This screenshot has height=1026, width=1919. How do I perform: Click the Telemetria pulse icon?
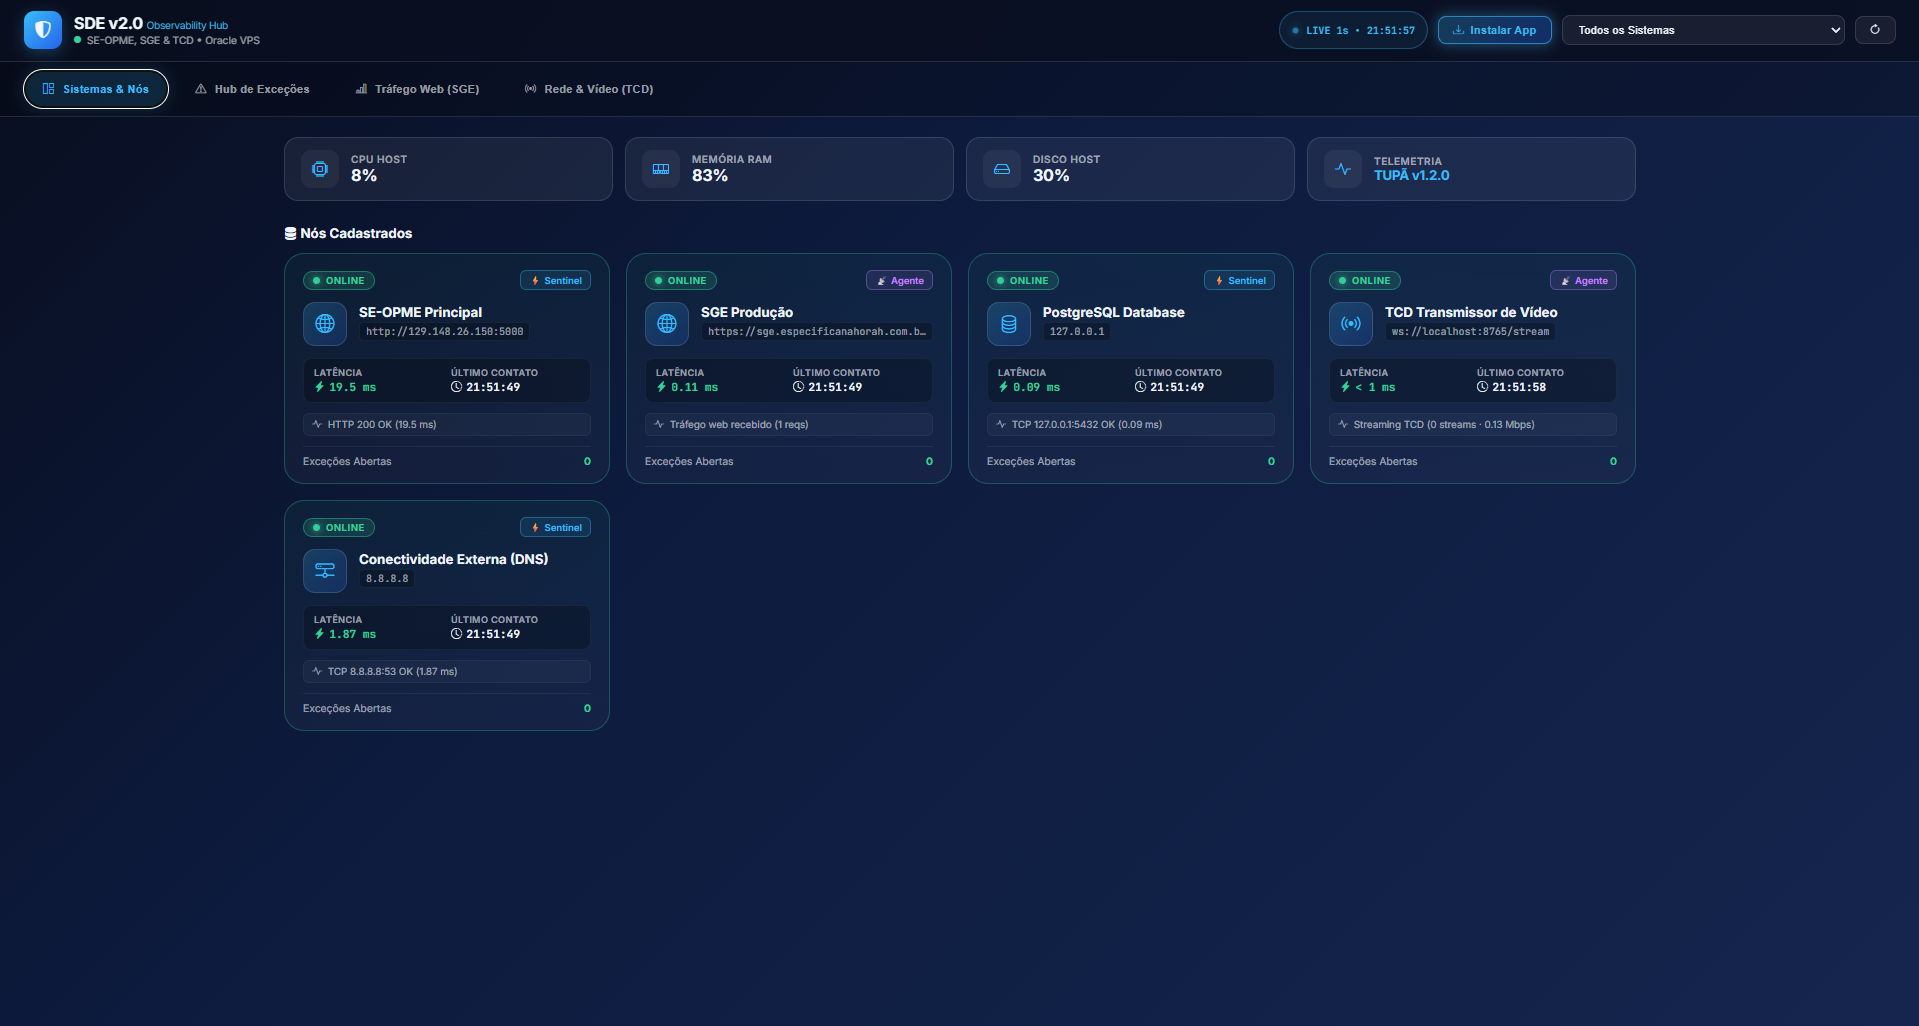(x=1343, y=169)
